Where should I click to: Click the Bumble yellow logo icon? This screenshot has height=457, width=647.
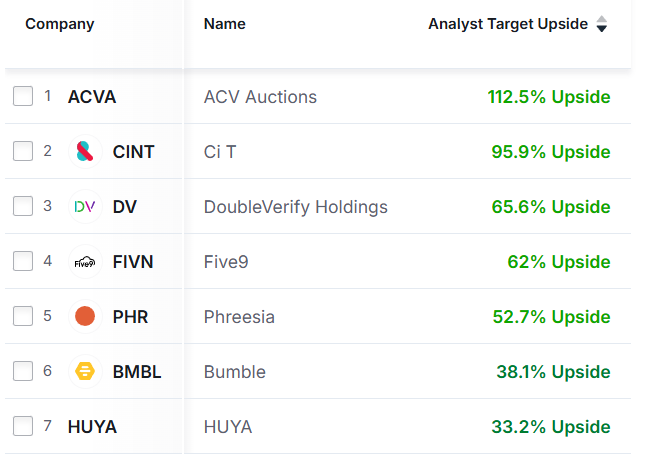(86, 372)
